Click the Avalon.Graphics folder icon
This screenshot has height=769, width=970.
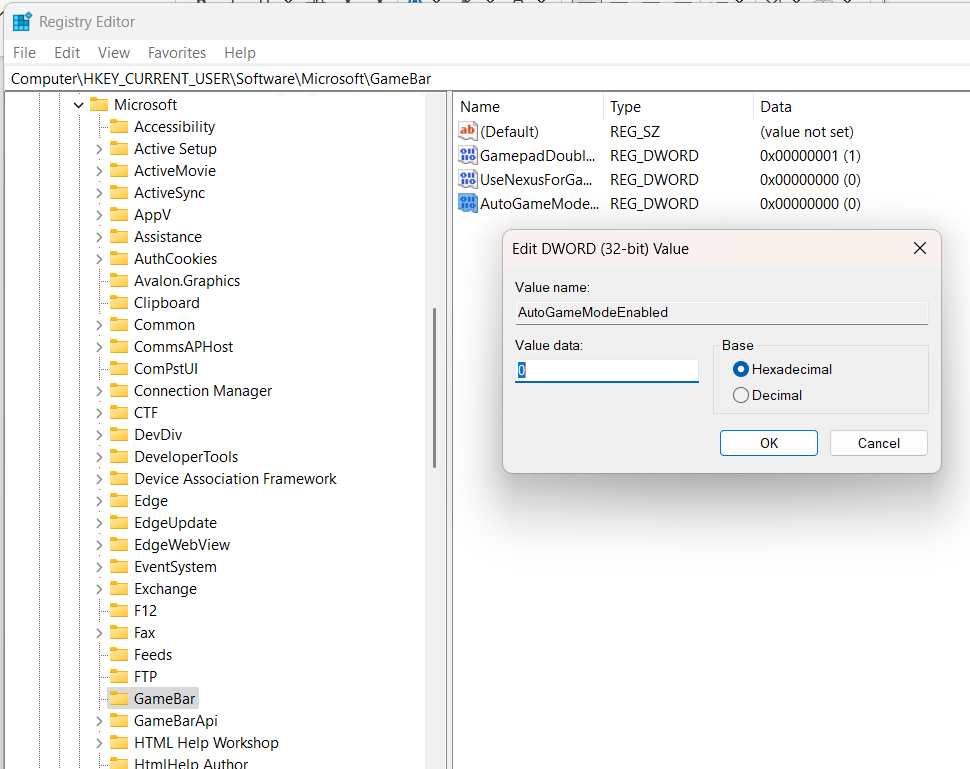(x=119, y=281)
